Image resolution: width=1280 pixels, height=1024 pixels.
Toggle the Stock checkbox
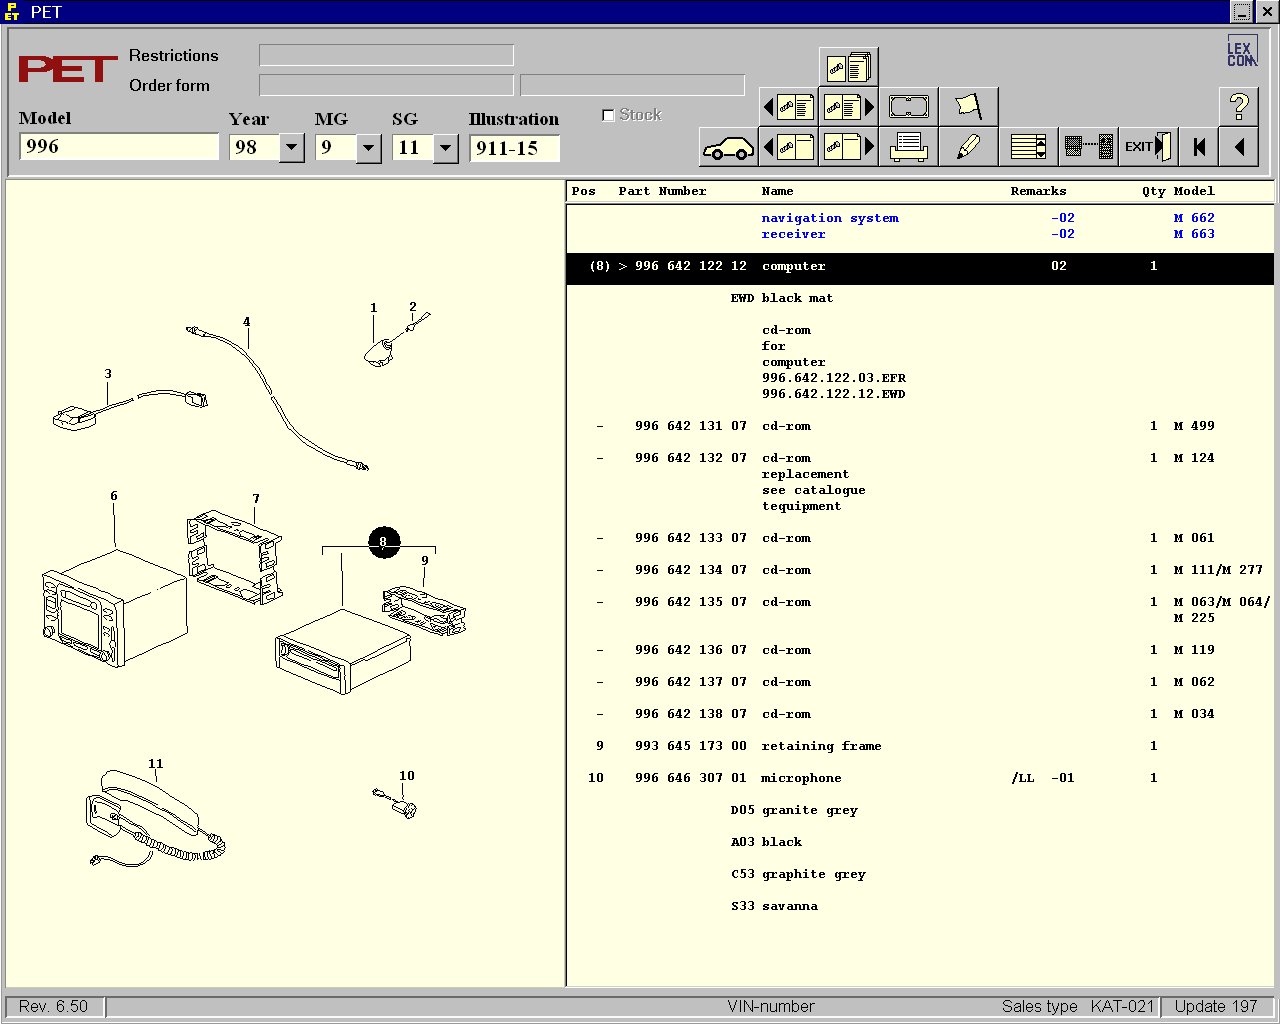[608, 115]
